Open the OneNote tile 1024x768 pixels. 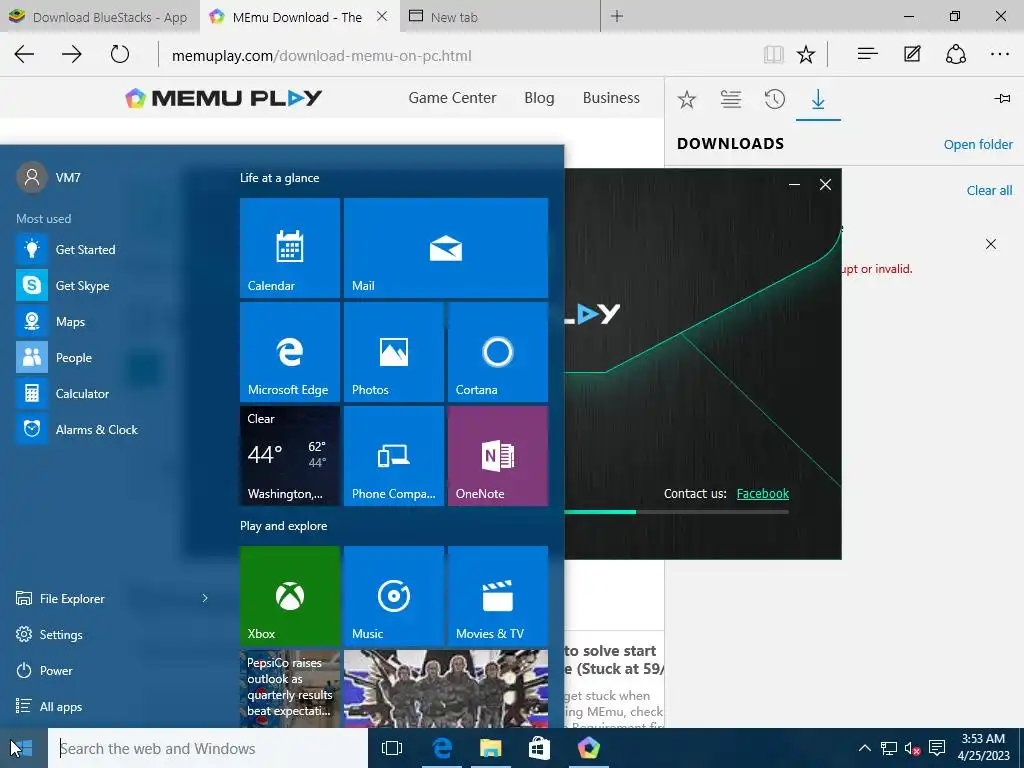pyautogui.click(x=498, y=456)
